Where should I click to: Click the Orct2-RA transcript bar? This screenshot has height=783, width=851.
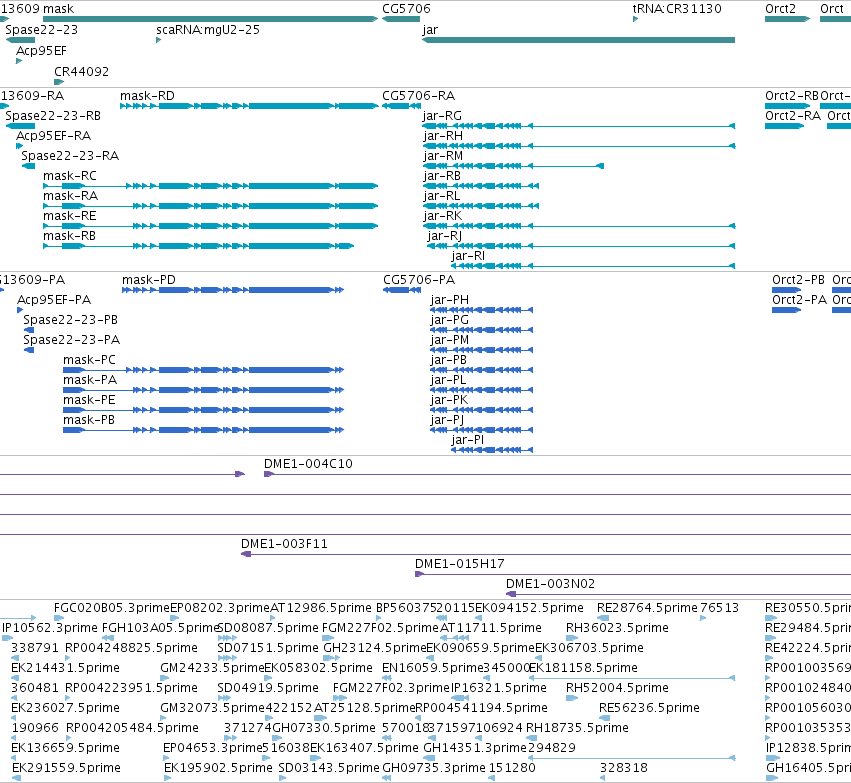click(x=784, y=126)
